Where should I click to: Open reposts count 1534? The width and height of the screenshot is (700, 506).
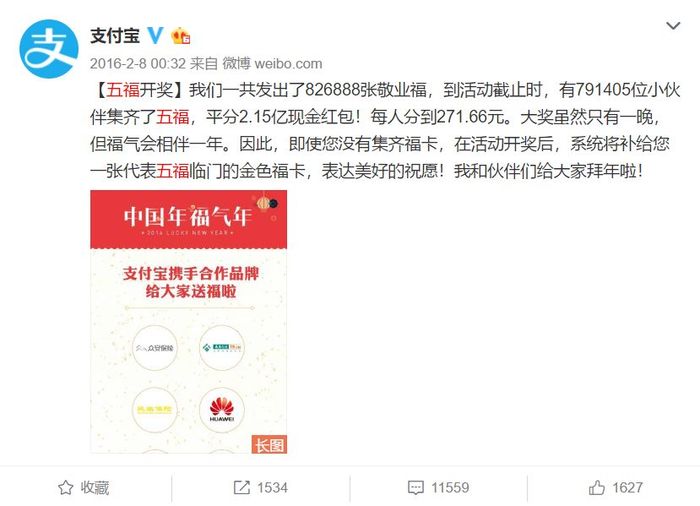272,488
